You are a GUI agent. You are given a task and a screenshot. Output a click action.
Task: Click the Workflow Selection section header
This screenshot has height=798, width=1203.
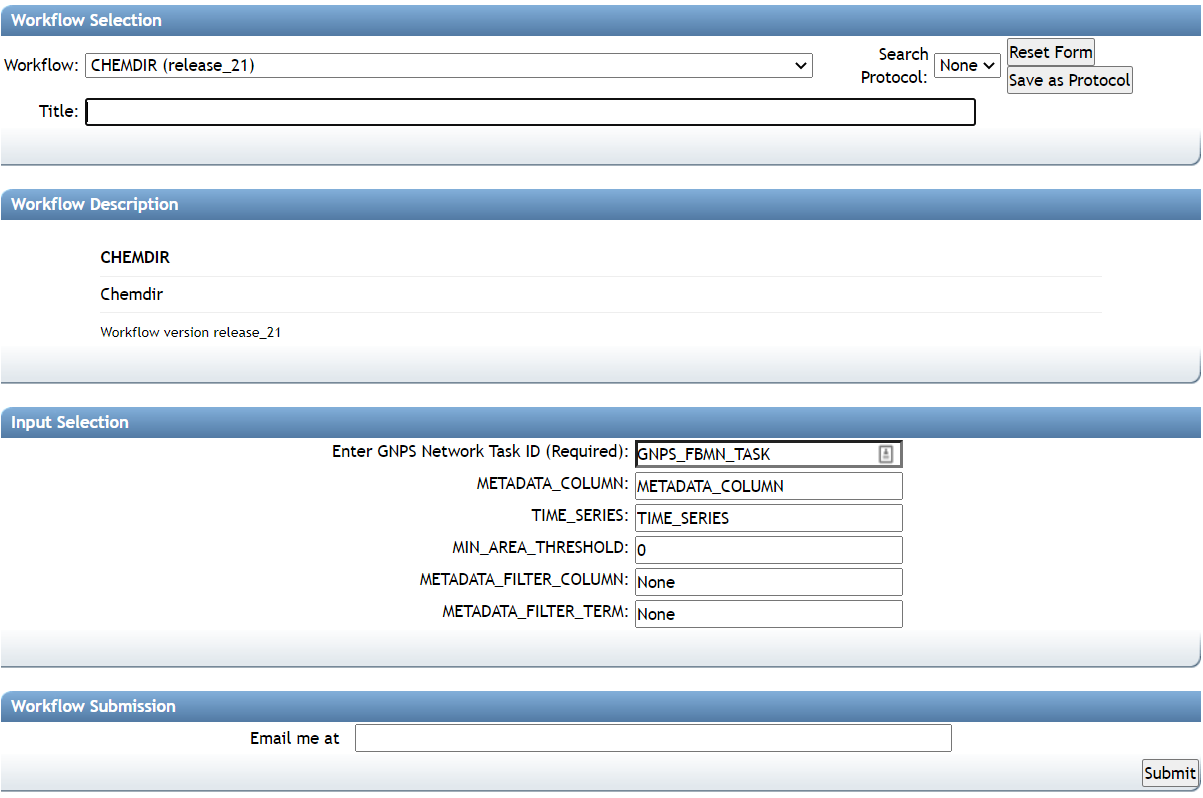point(600,20)
